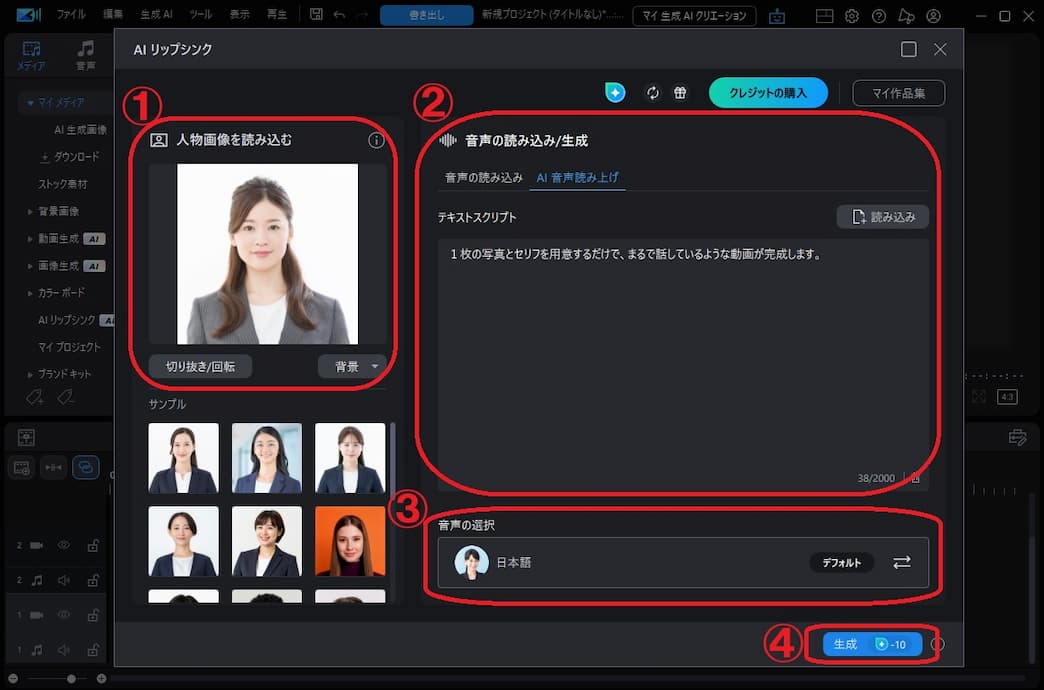Mute the audio track speaker icon
The image size is (1044, 690).
coord(63,580)
